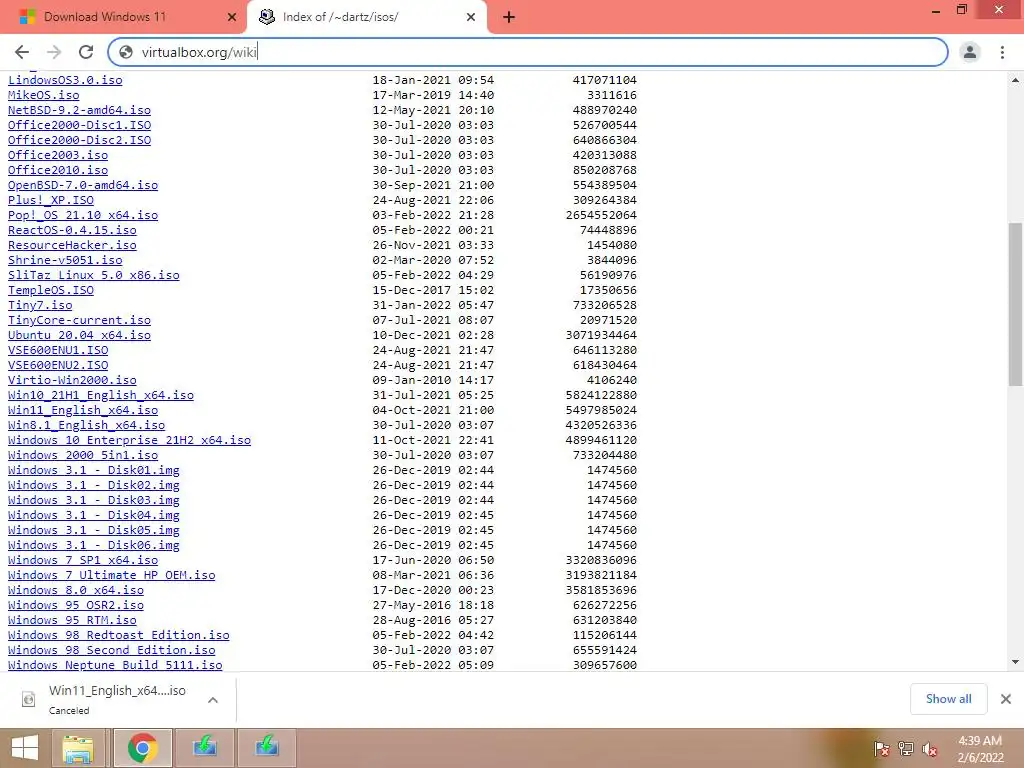Download Office2000-Disc1.ISO

coord(79,125)
